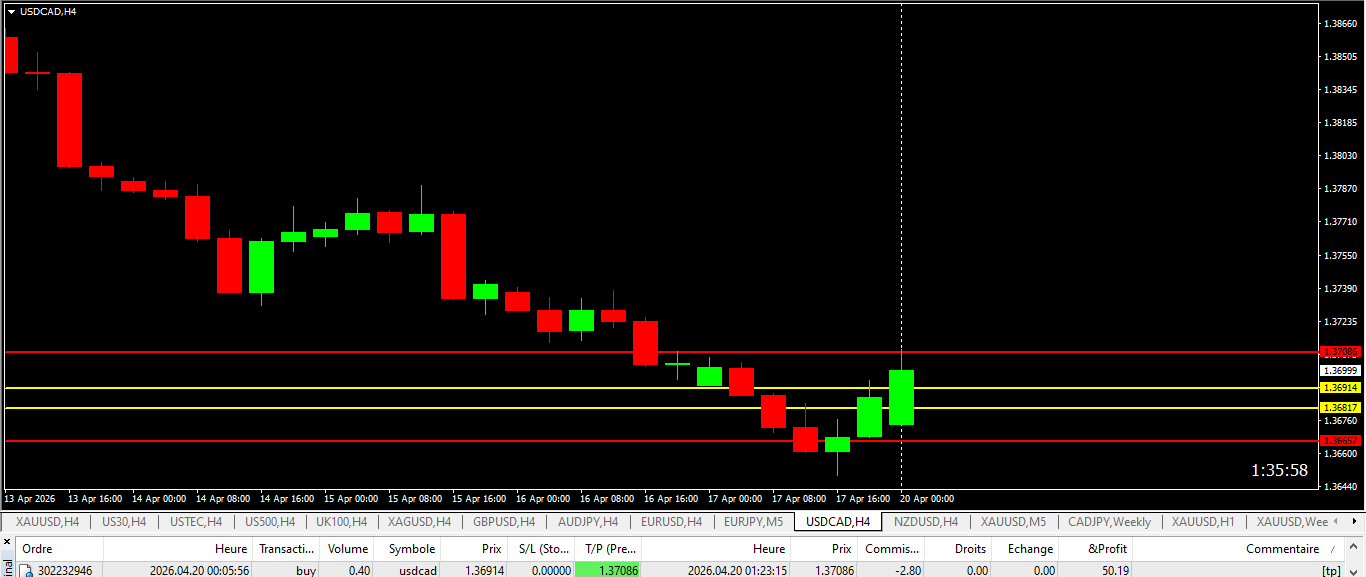Click the 2026.04.20 01:23:15 close time cell
Screen dimensions: 1366x577
pyautogui.click(x=737, y=570)
